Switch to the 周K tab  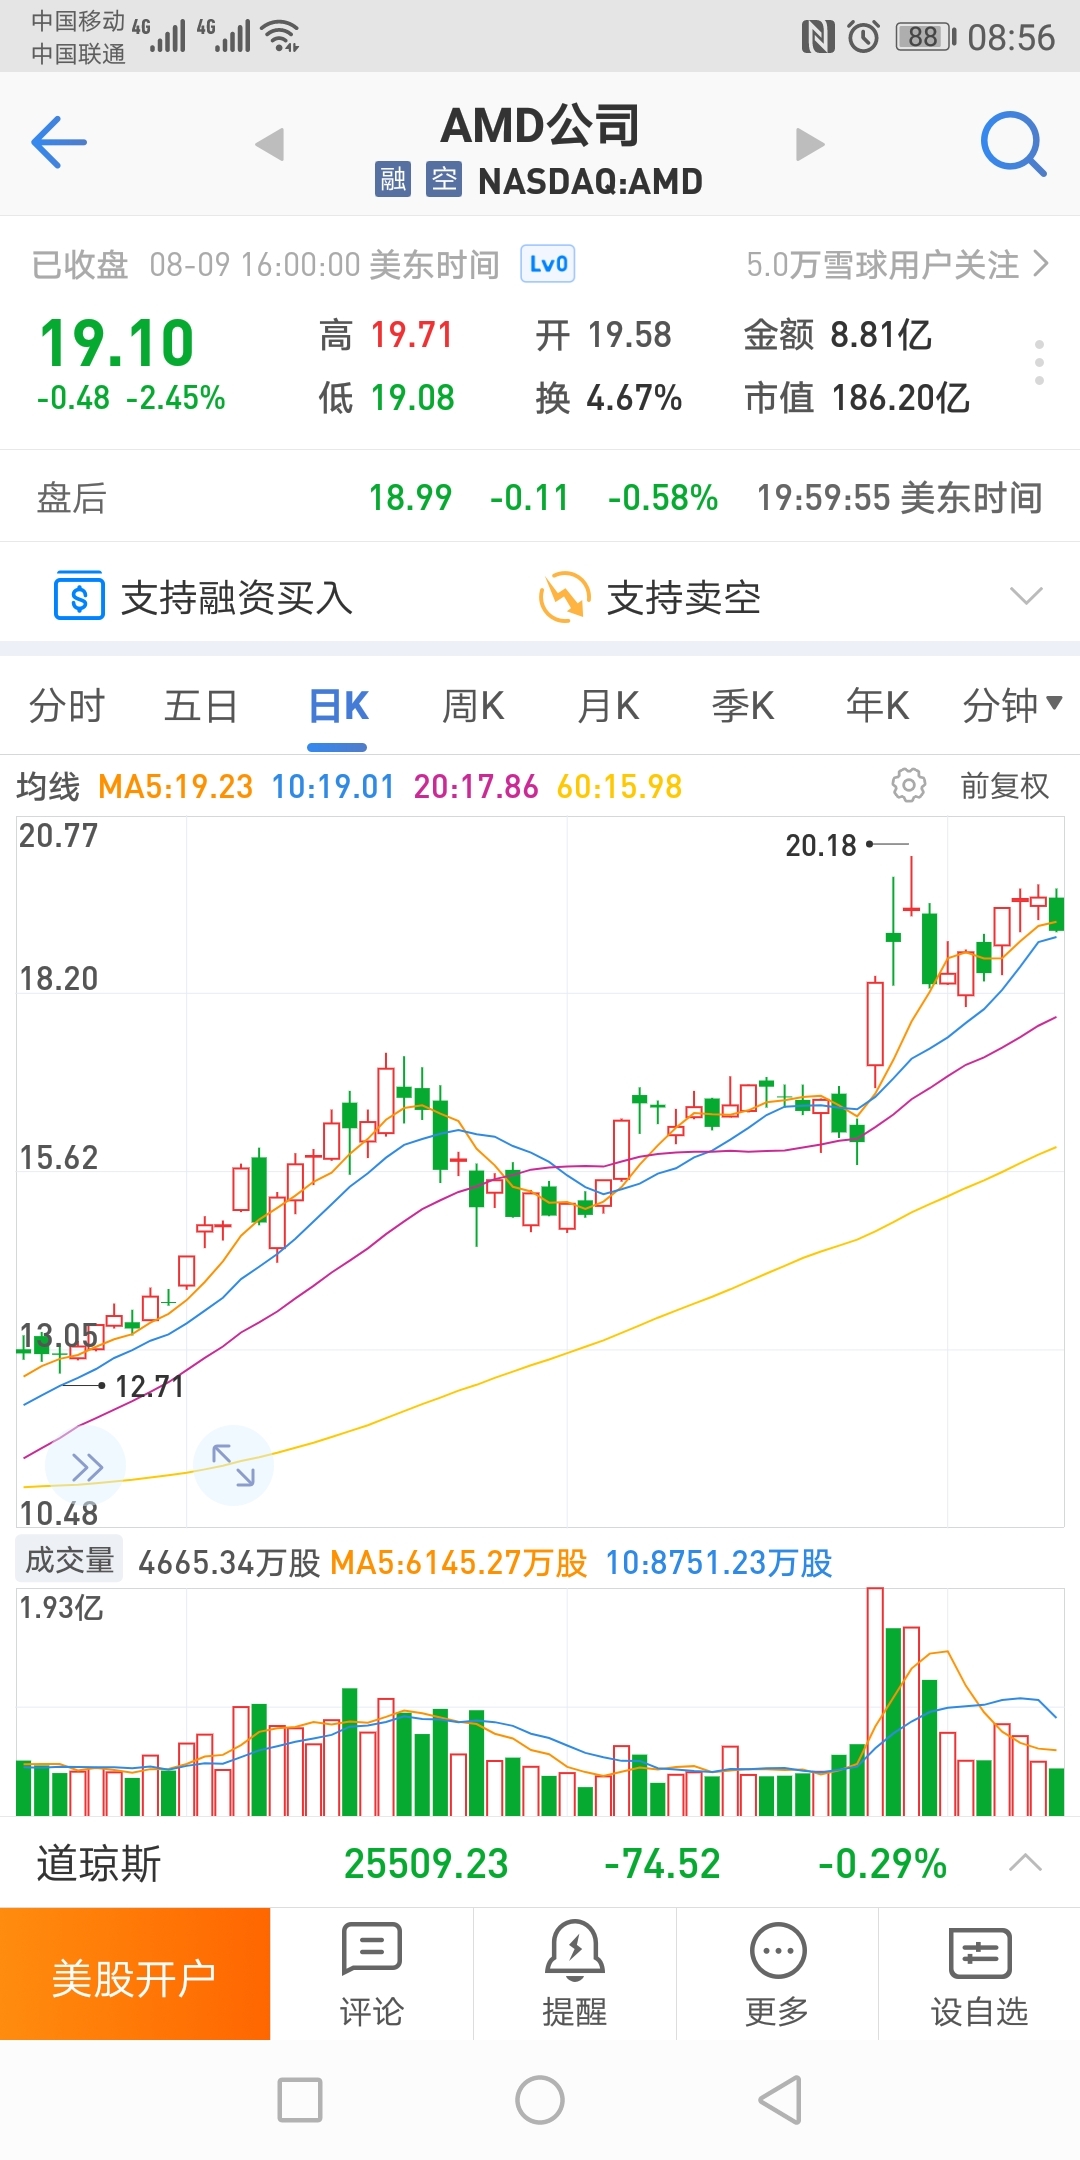click(x=473, y=706)
